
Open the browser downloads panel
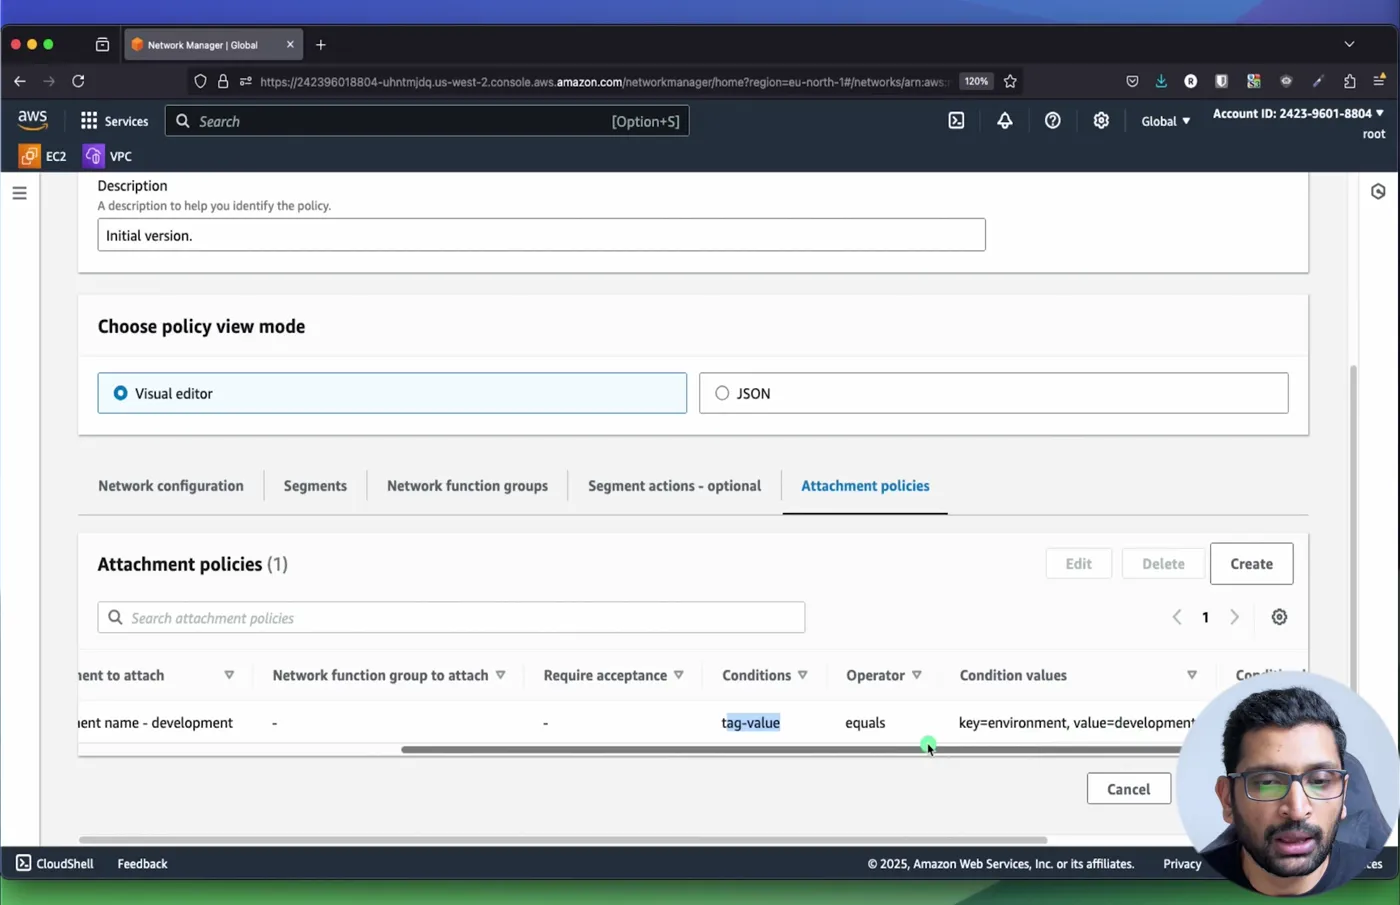click(x=1161, y=81)
